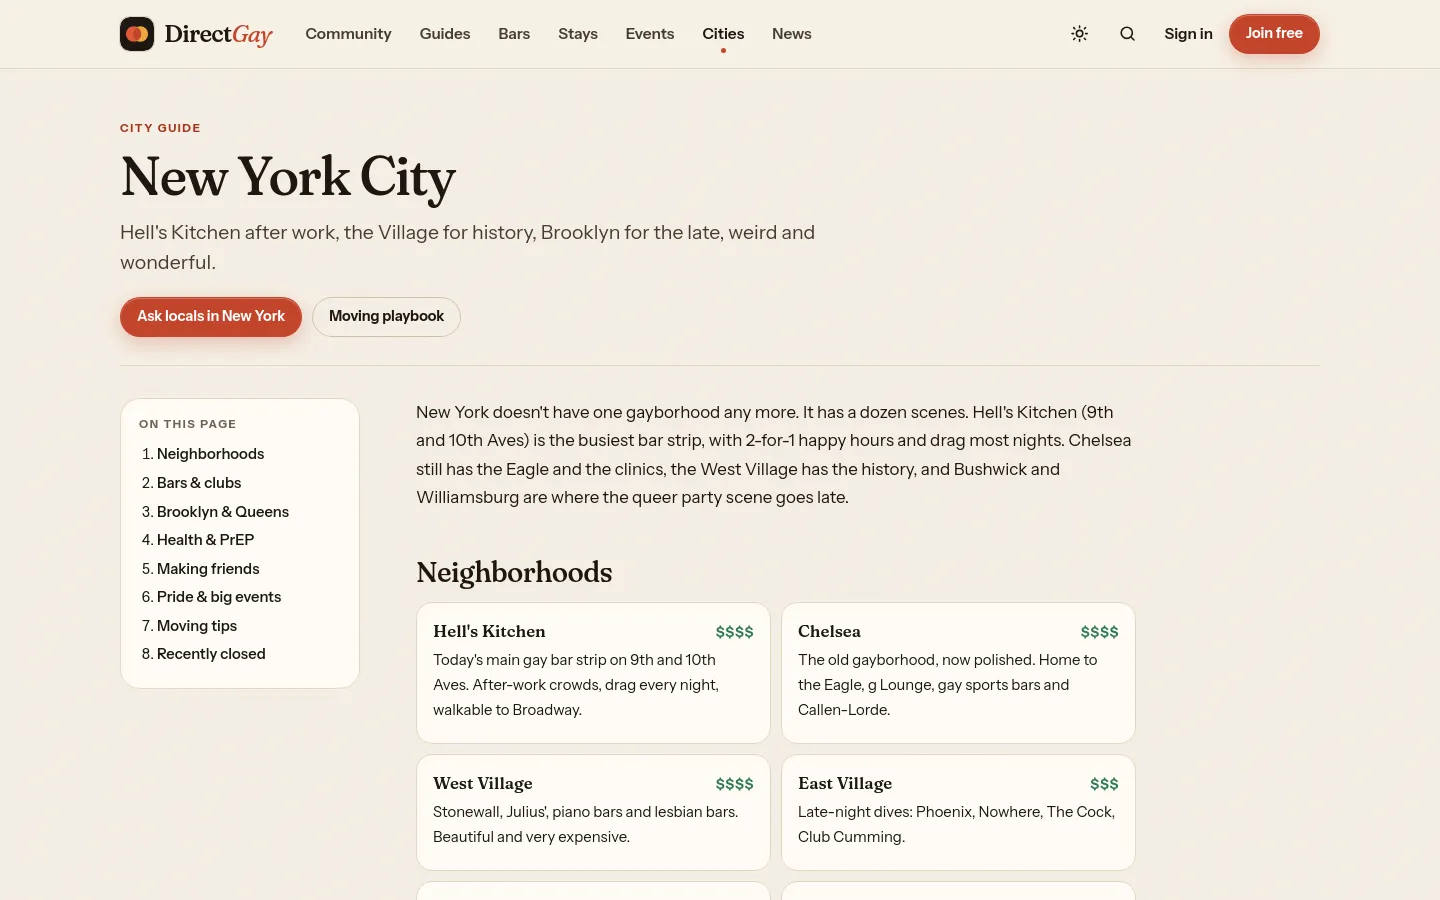Open the Events nav link
Image resolution: width=1440 pixels, height=900 pixels.
650,34
